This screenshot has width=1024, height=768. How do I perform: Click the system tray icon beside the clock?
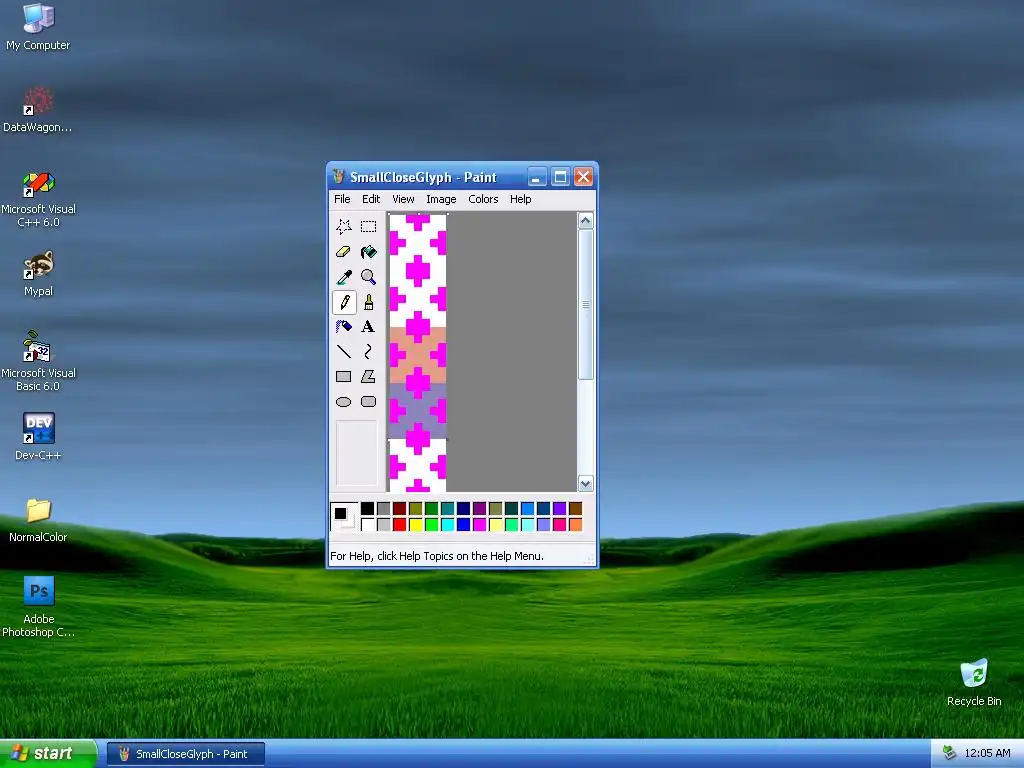pyautogui.click(x=949, y=754)
